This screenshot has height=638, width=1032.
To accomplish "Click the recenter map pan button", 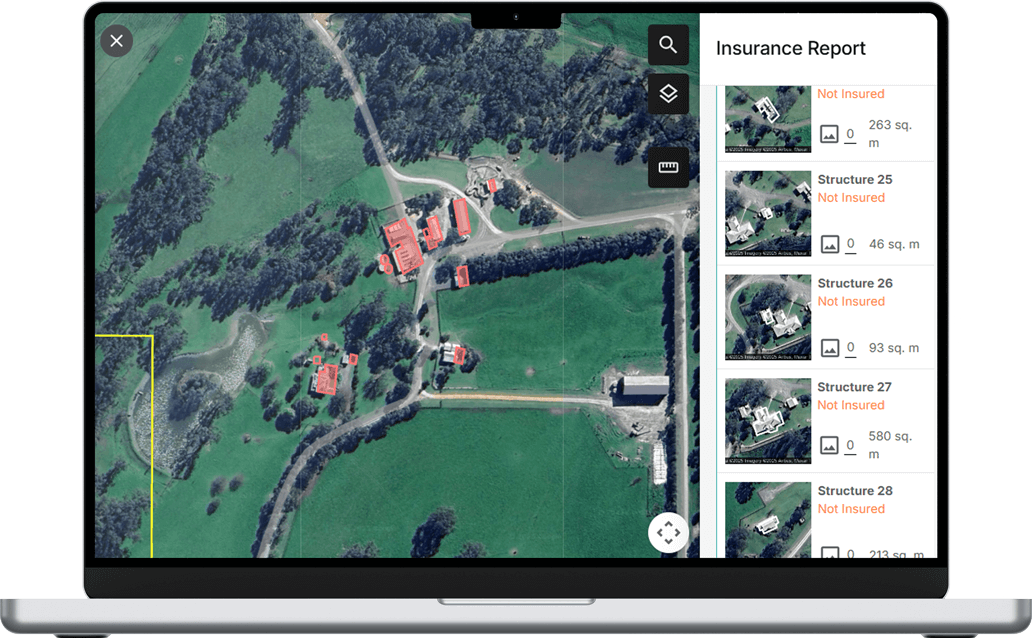I will [x=668, y=532].
